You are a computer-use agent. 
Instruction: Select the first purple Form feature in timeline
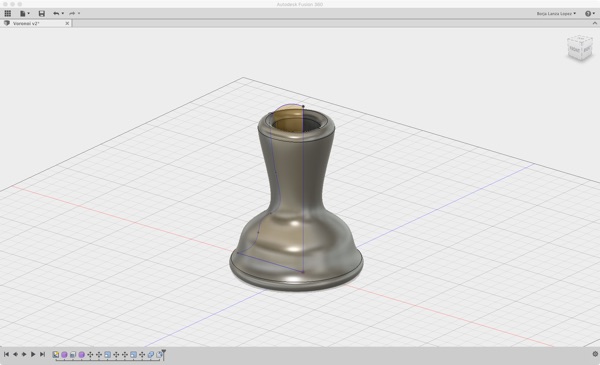[x=64, y=355]
